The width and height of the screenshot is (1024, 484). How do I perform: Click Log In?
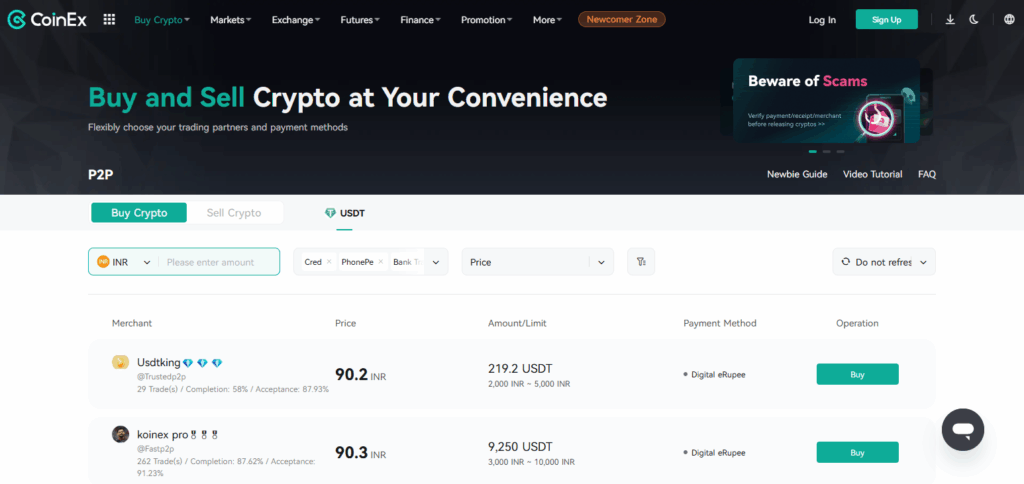[822, 20]
